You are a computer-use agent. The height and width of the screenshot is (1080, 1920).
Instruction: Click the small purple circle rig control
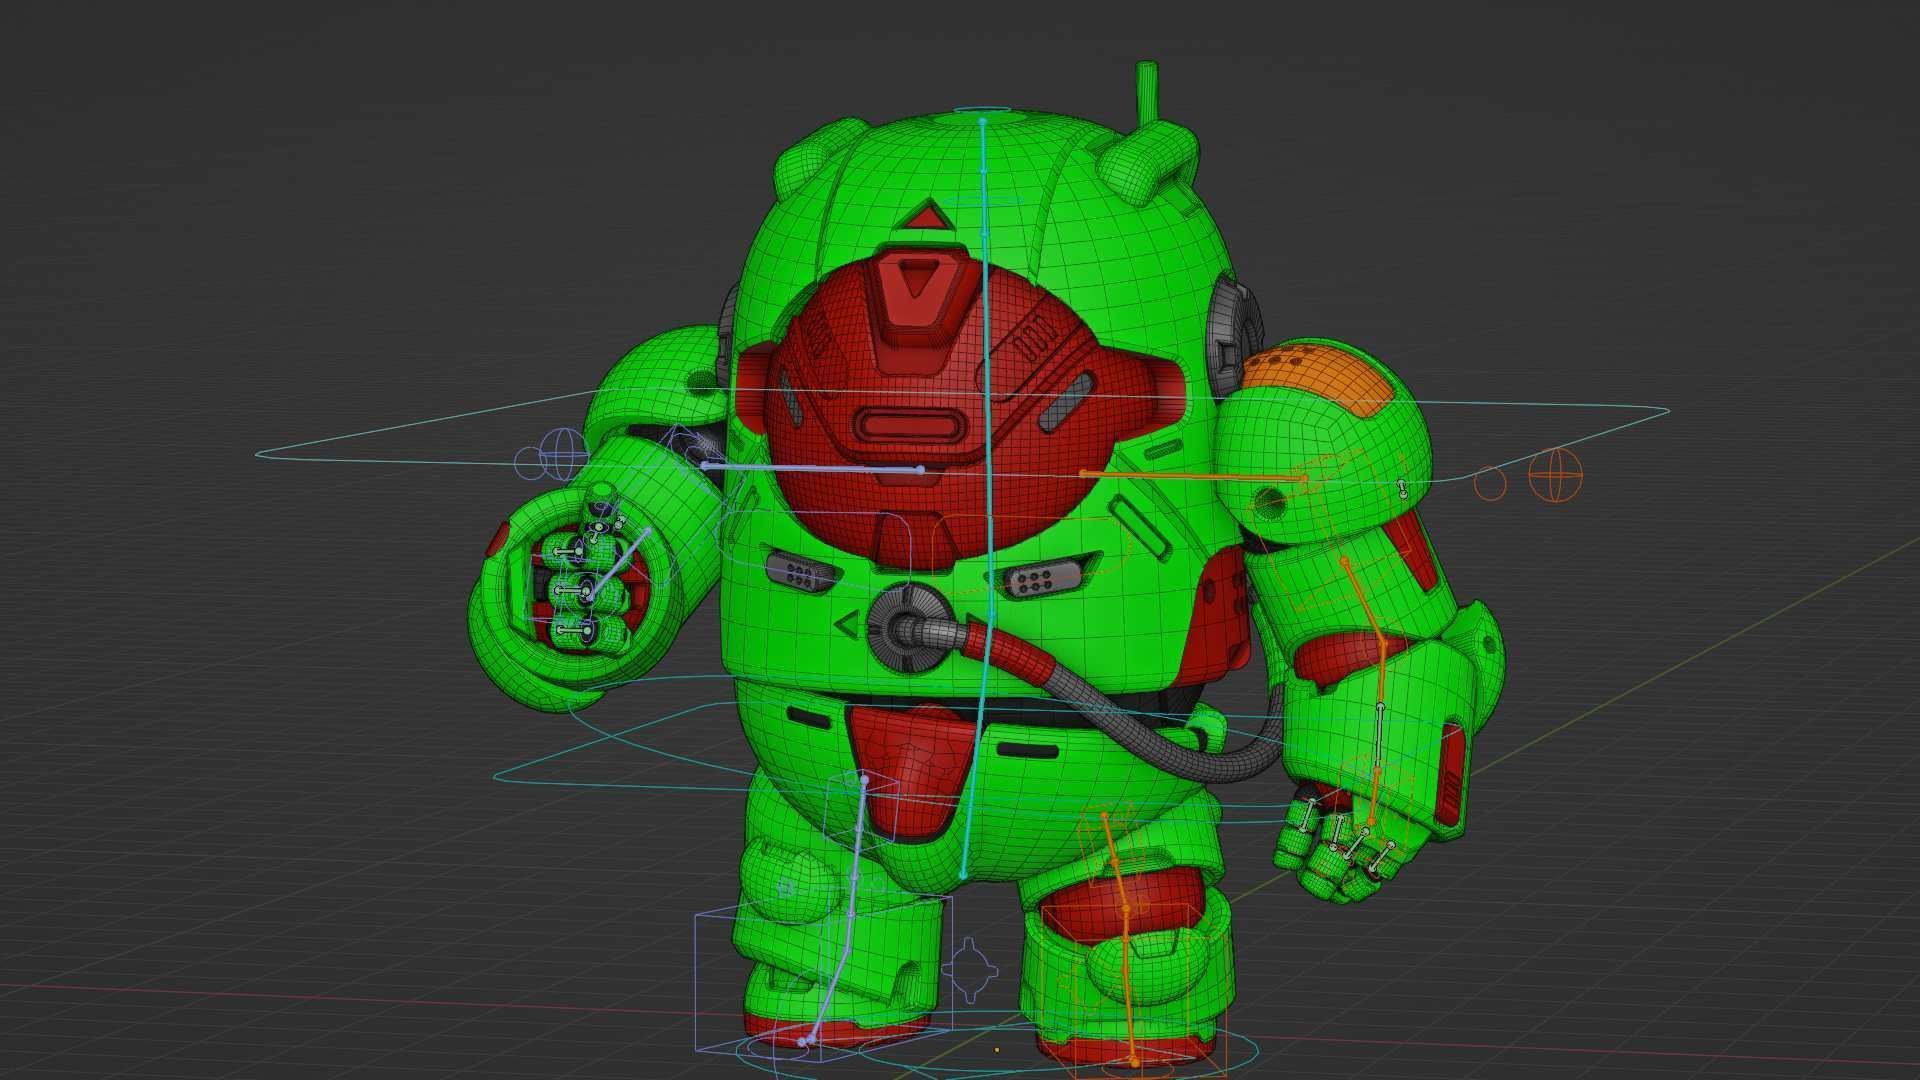pyautogui.click(x=528, y=462)
